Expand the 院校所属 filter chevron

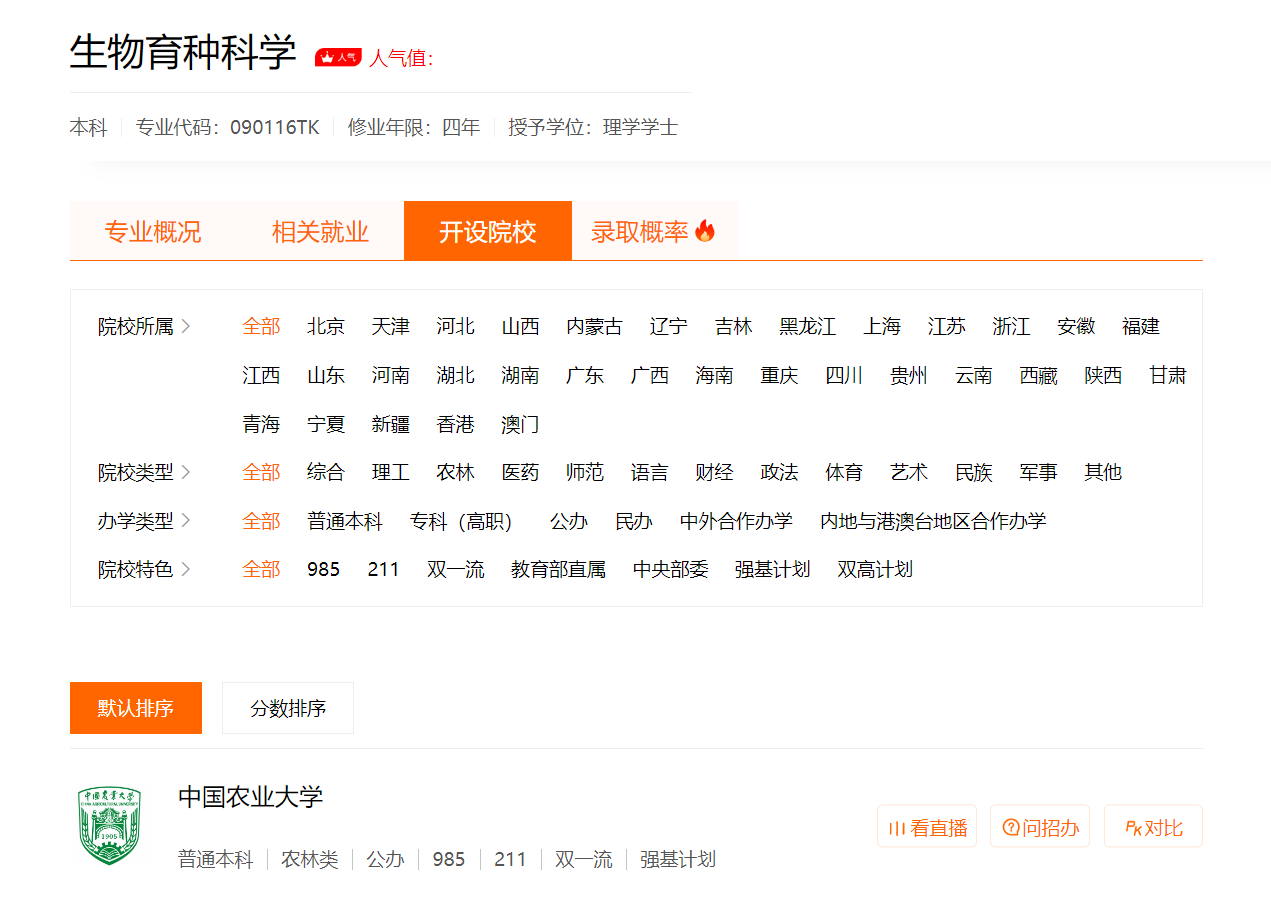[186, 326]
